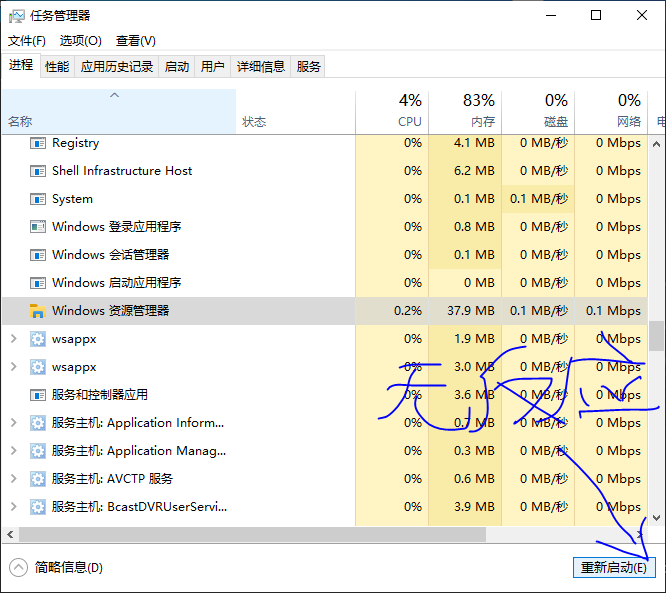Click the 服务和控制器应用 icon
This screenshot has width=666, height=593.
coord(38,395)
